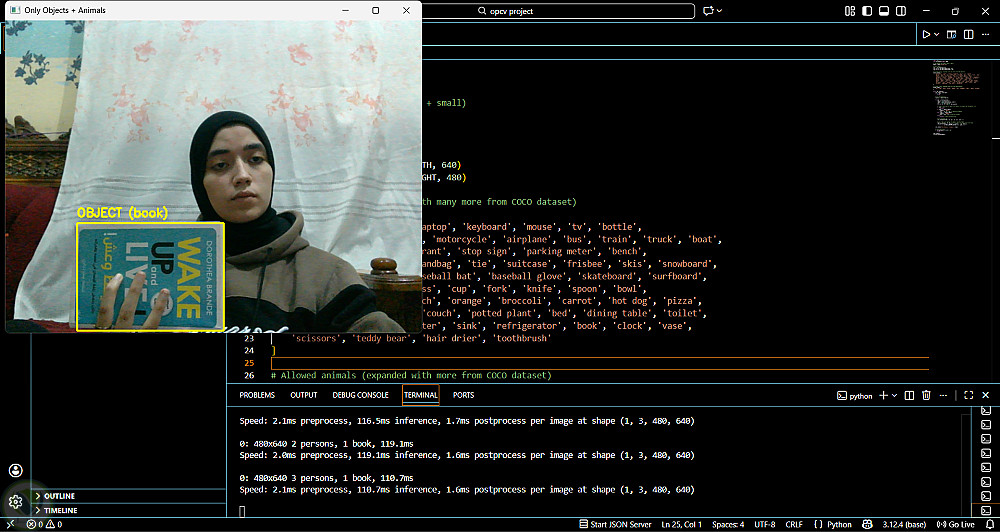Click 'Only Objects + Animals' window title
The image size is (1000, 532).
(64, 10)
